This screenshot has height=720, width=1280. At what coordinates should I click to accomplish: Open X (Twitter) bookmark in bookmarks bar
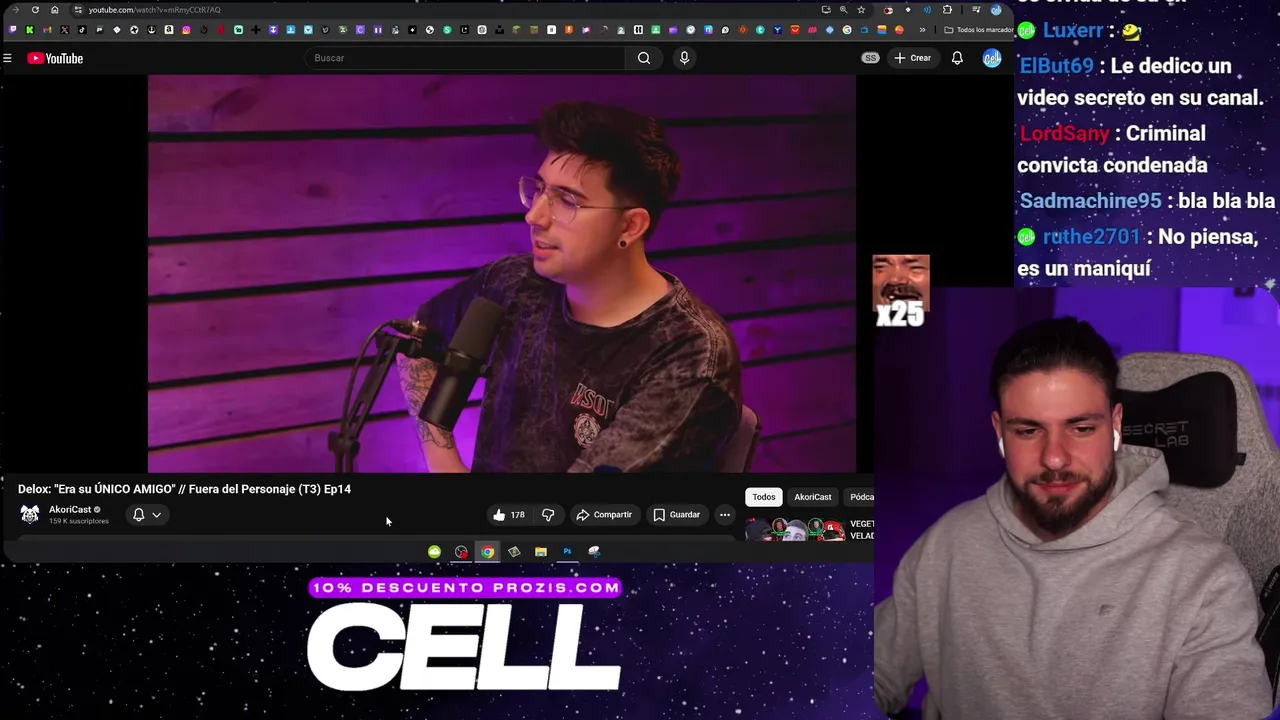[x=64, y=30]
